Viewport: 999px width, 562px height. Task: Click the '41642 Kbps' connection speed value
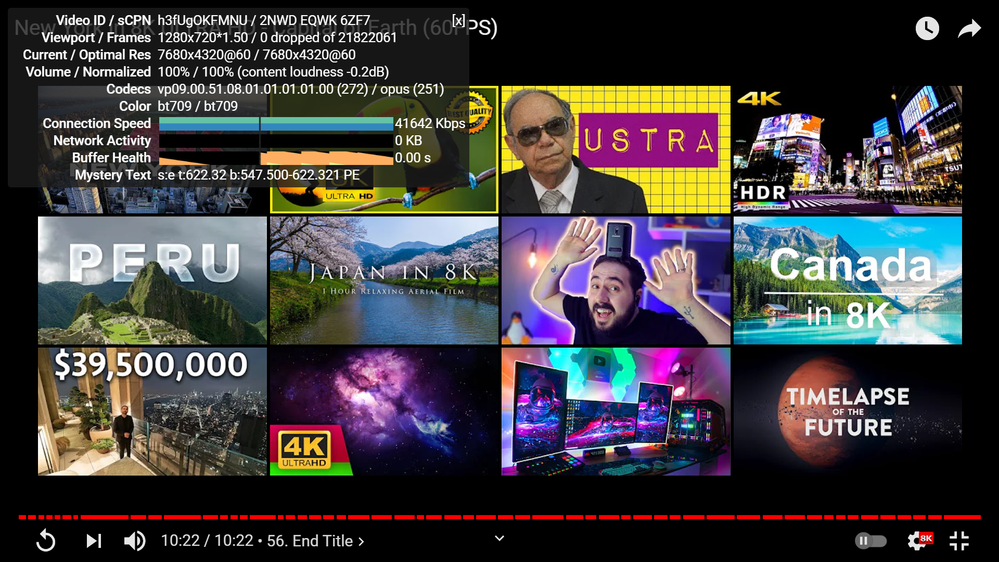(430, 124)
